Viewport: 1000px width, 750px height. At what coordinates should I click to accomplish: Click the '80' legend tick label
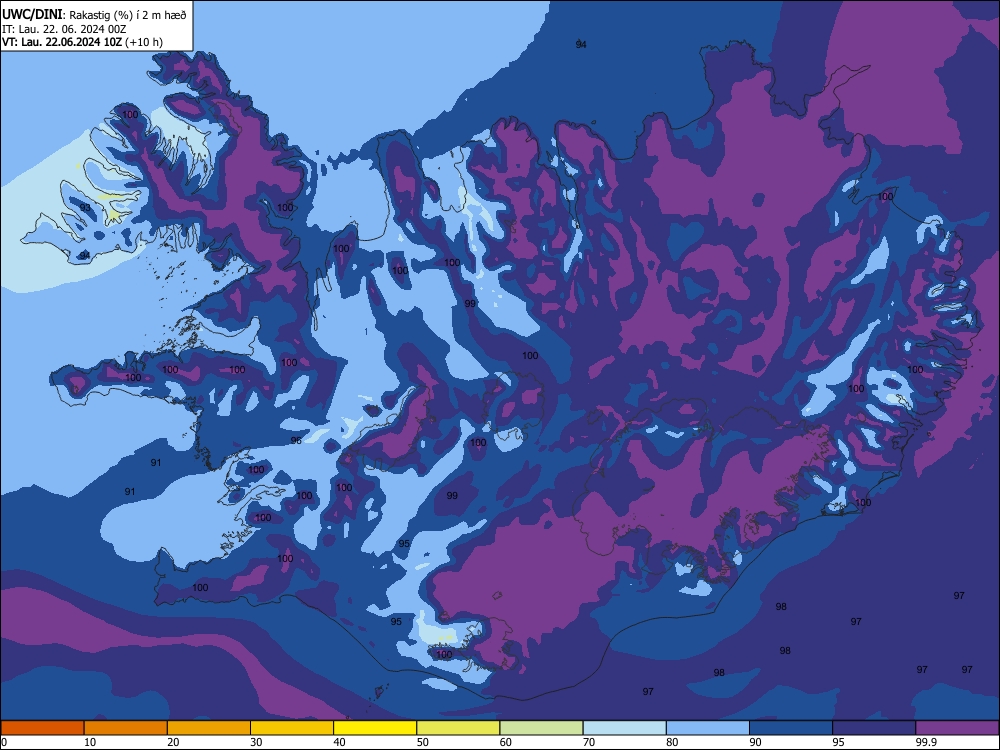click(672, 742)
